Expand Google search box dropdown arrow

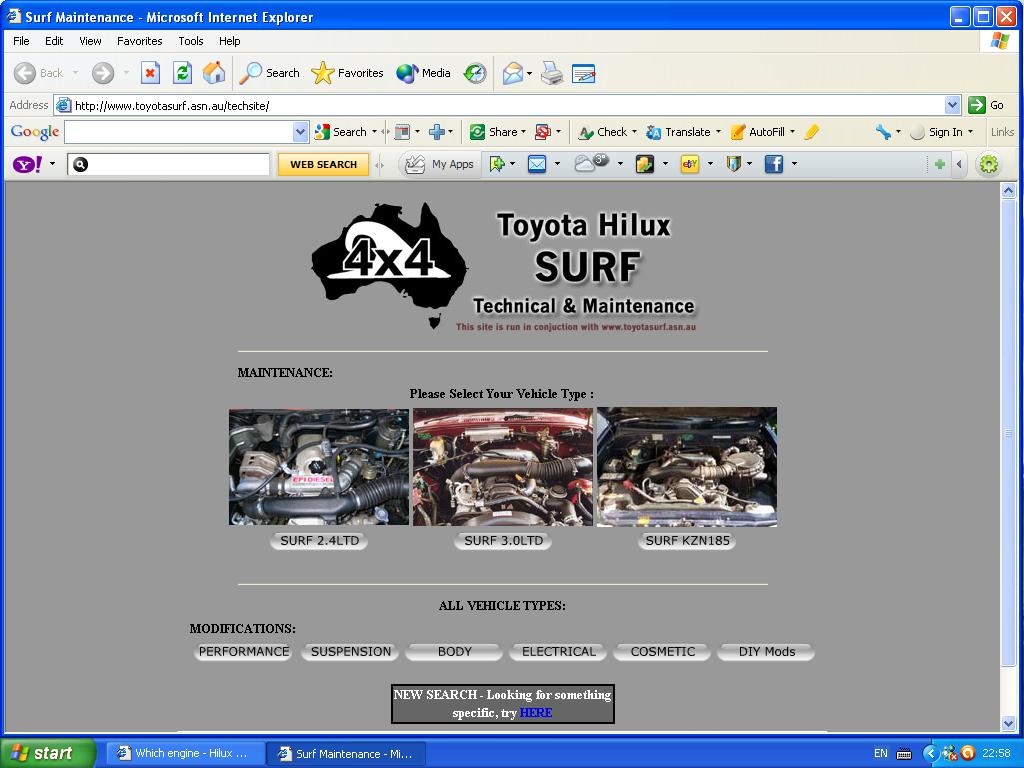pyautogui.click(x=300, y=132)
